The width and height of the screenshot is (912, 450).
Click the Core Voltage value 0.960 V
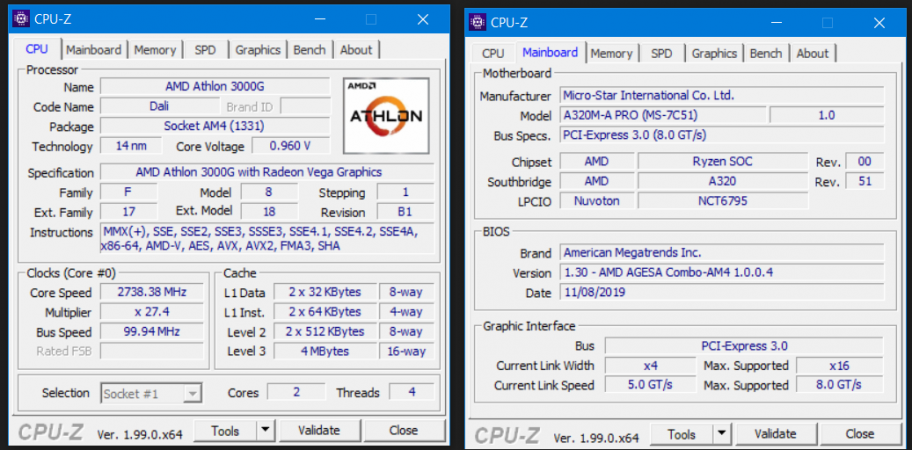(x=290, y=146)
